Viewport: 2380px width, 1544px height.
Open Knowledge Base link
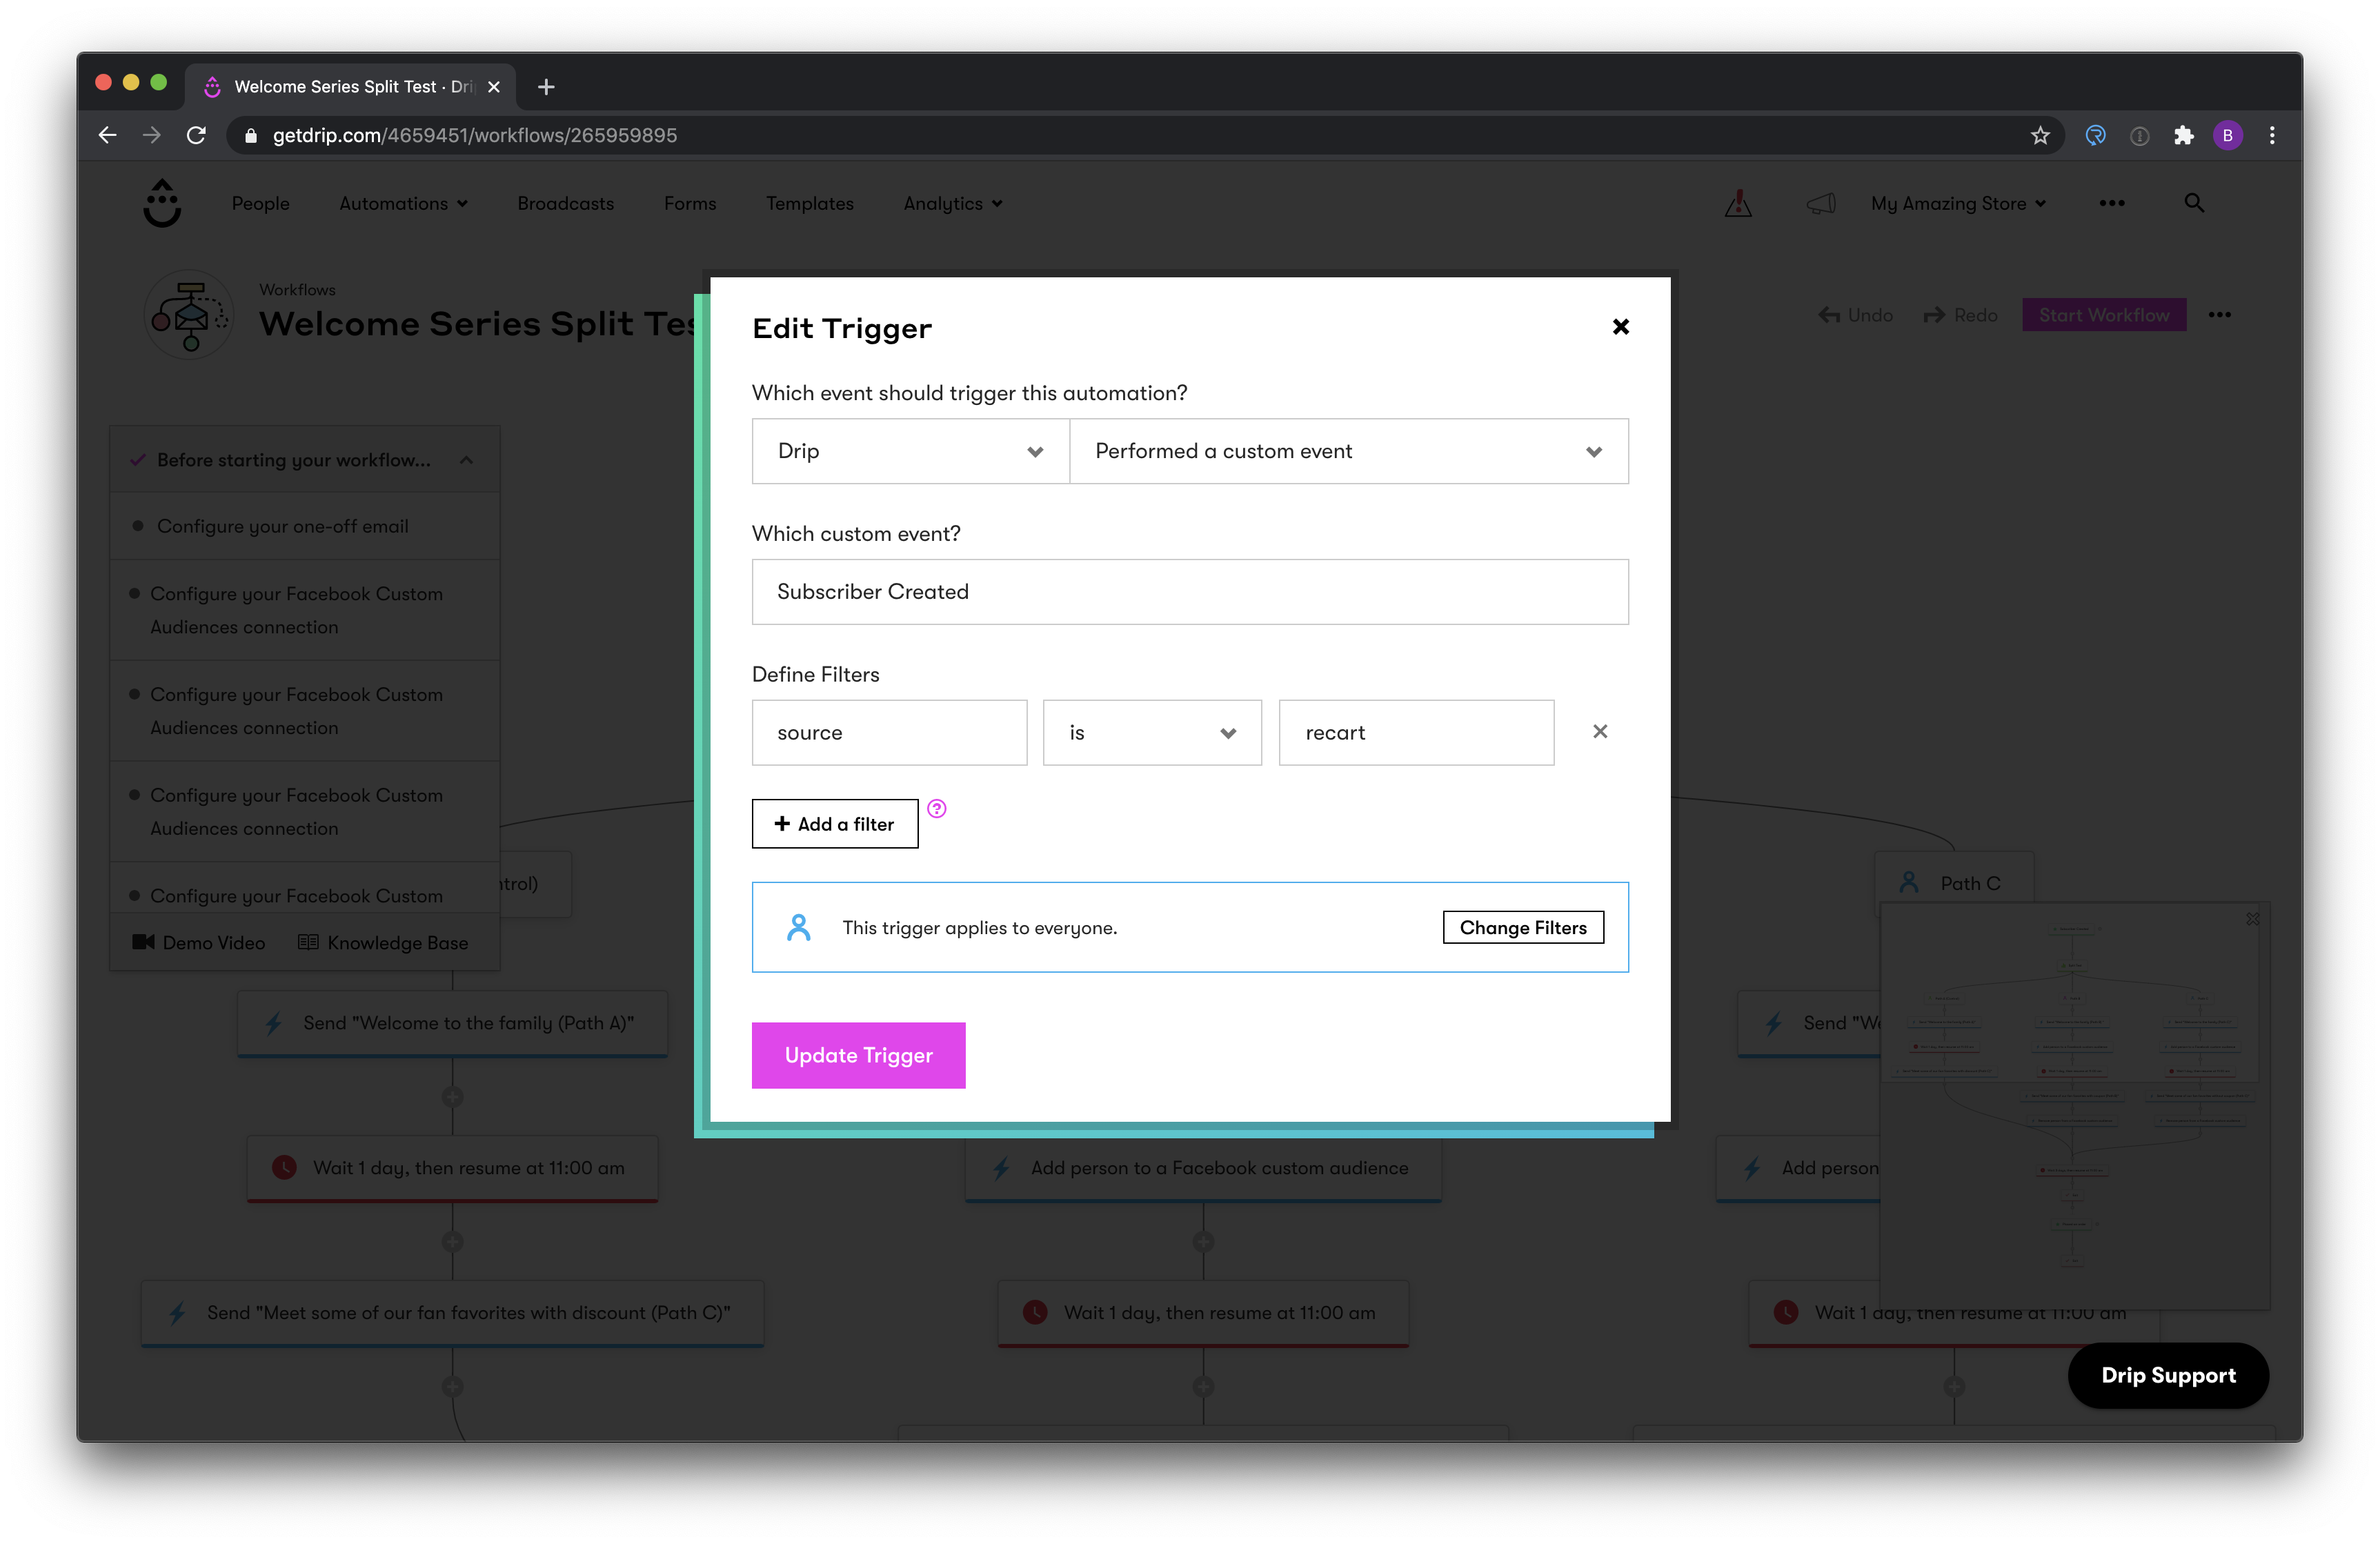pos(383,942)
